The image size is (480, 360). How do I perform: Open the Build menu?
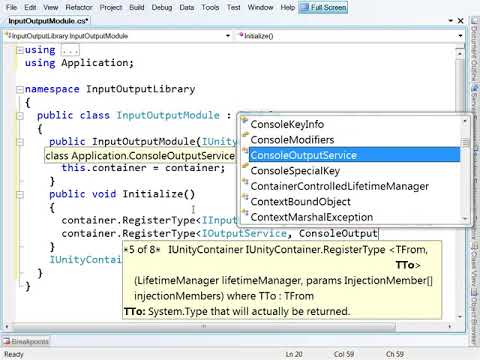[x=137, y=7]
